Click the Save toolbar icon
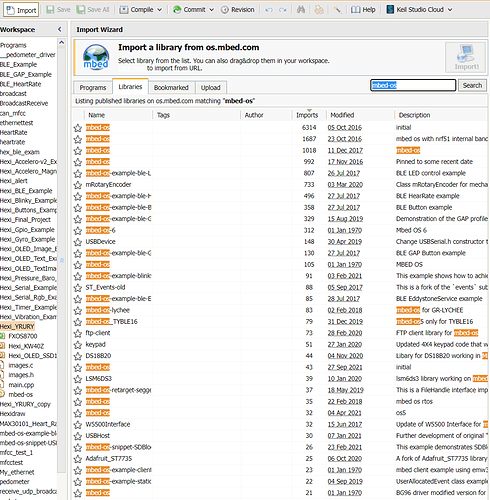 click(x=50, y=10)
